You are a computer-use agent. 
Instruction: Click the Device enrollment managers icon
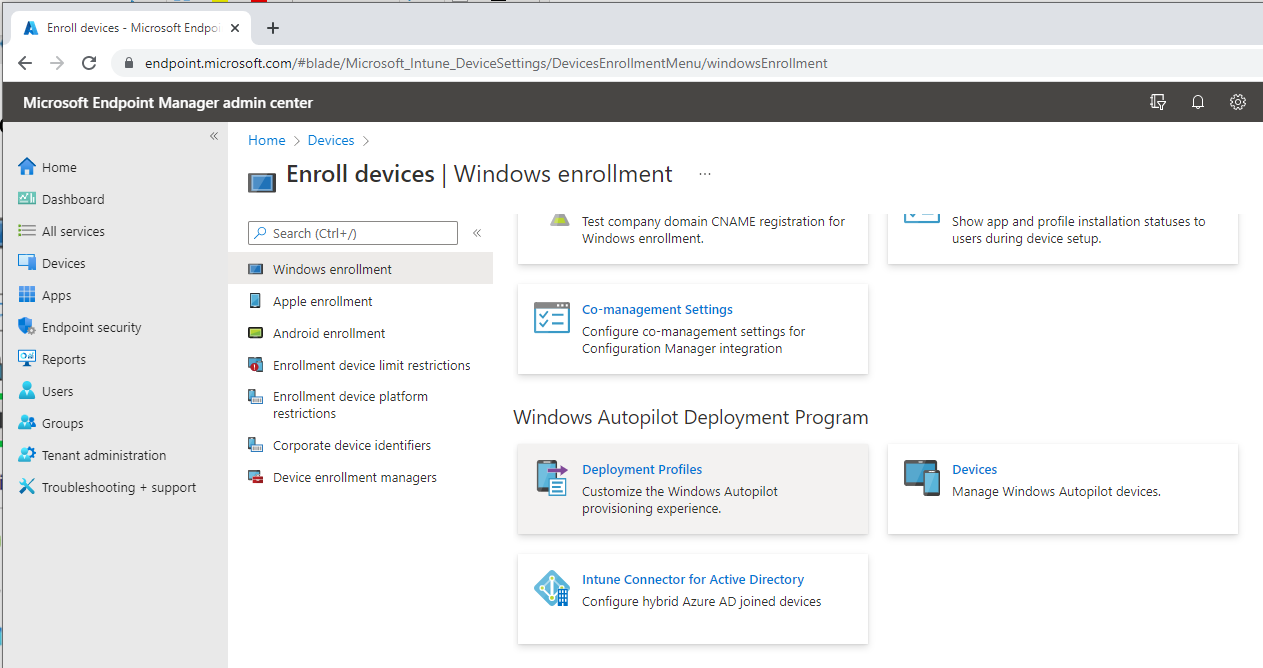click(x=255, y=477)
